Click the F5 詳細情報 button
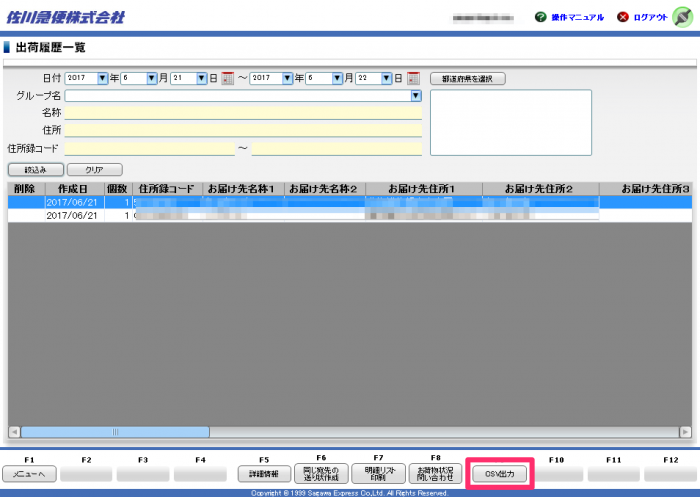The height and width of the screenshot is (497, 700). click(264, 474)
